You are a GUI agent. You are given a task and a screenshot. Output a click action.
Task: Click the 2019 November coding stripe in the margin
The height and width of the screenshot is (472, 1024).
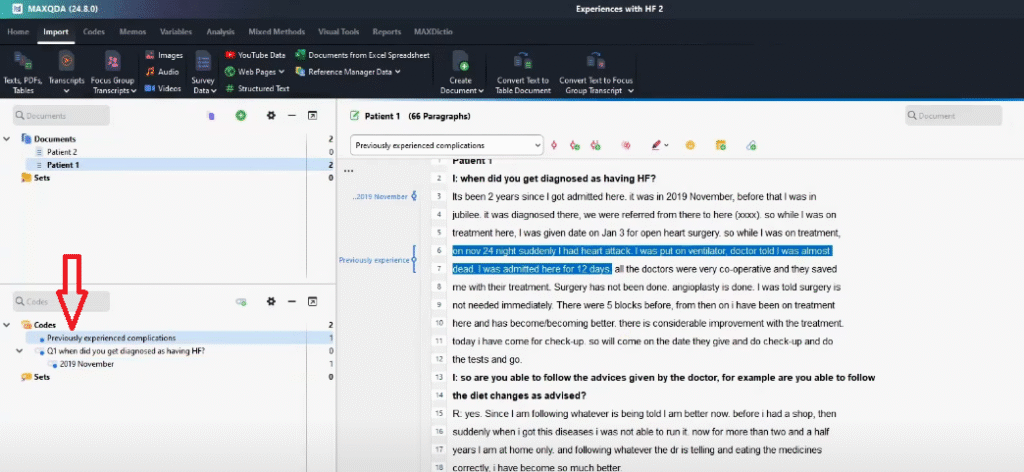413,196
